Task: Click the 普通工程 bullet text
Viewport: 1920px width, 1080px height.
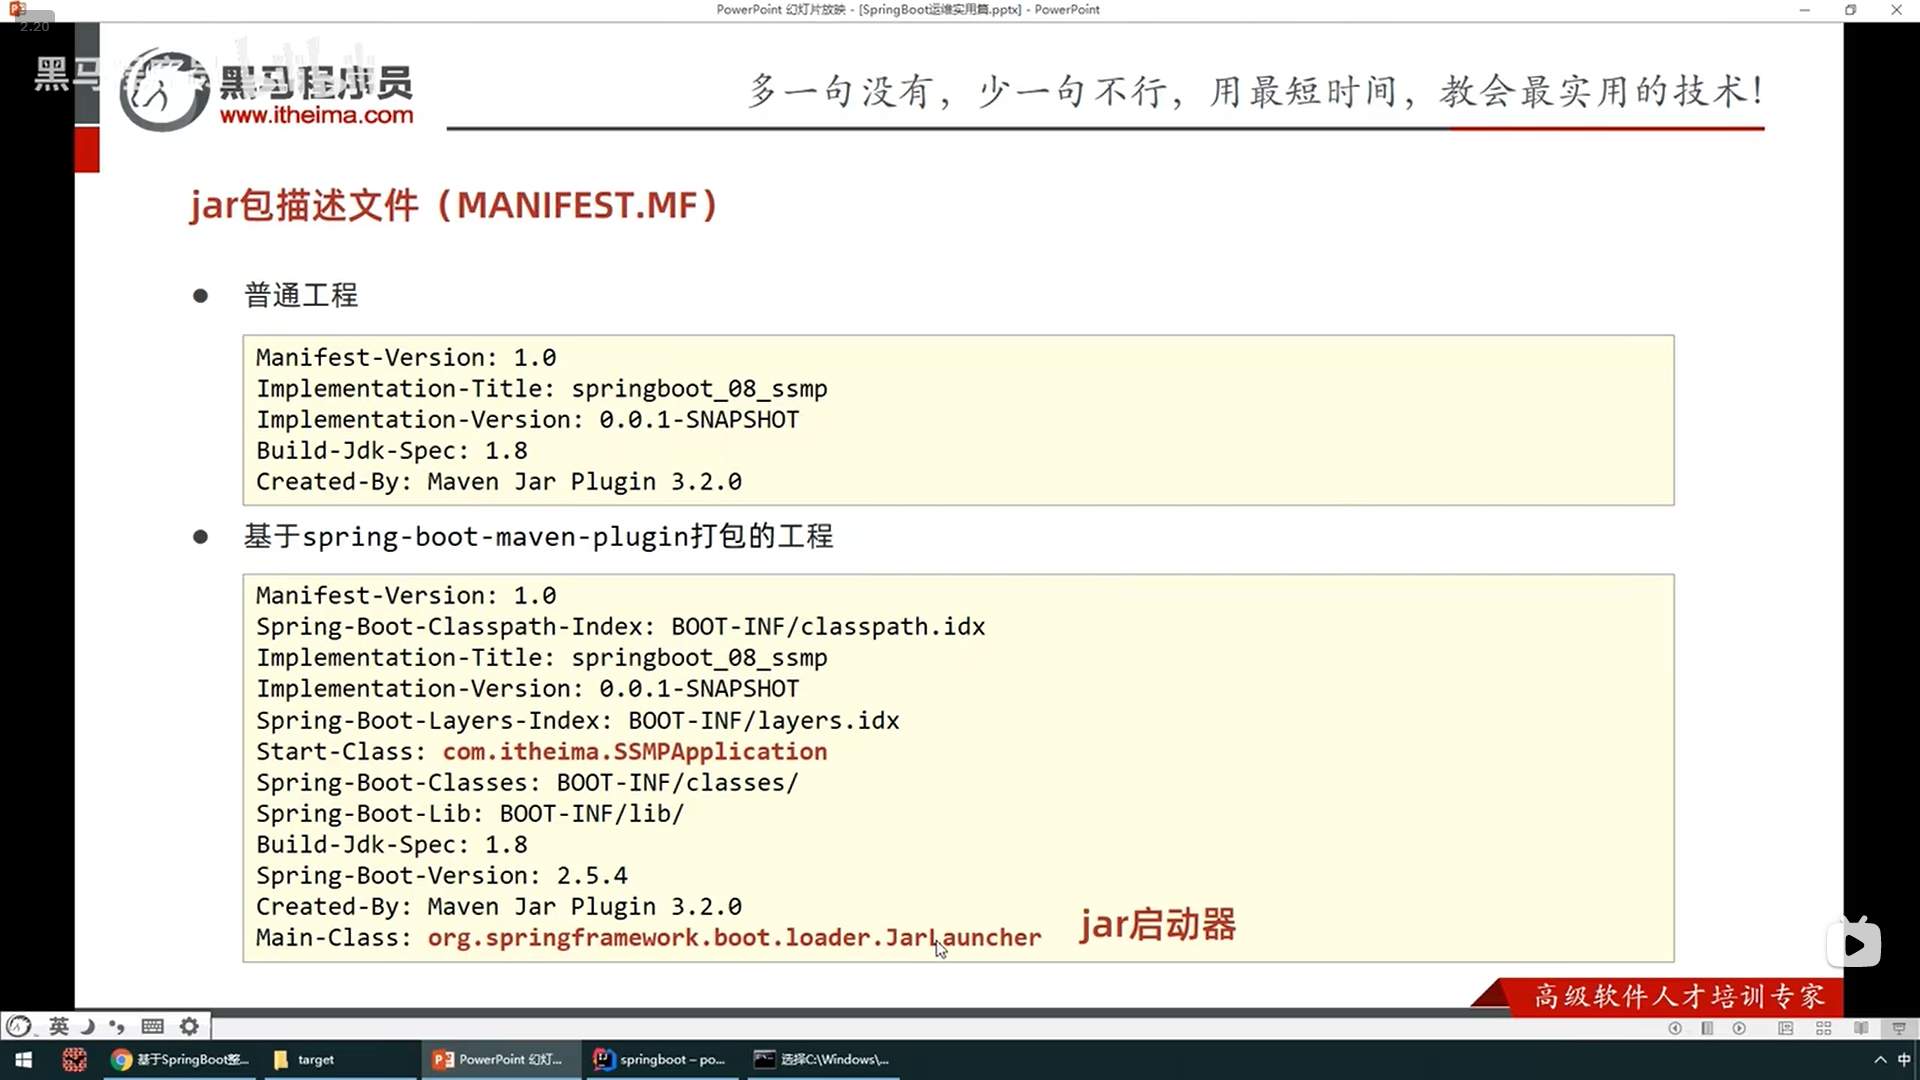Action: coord(301,295)
